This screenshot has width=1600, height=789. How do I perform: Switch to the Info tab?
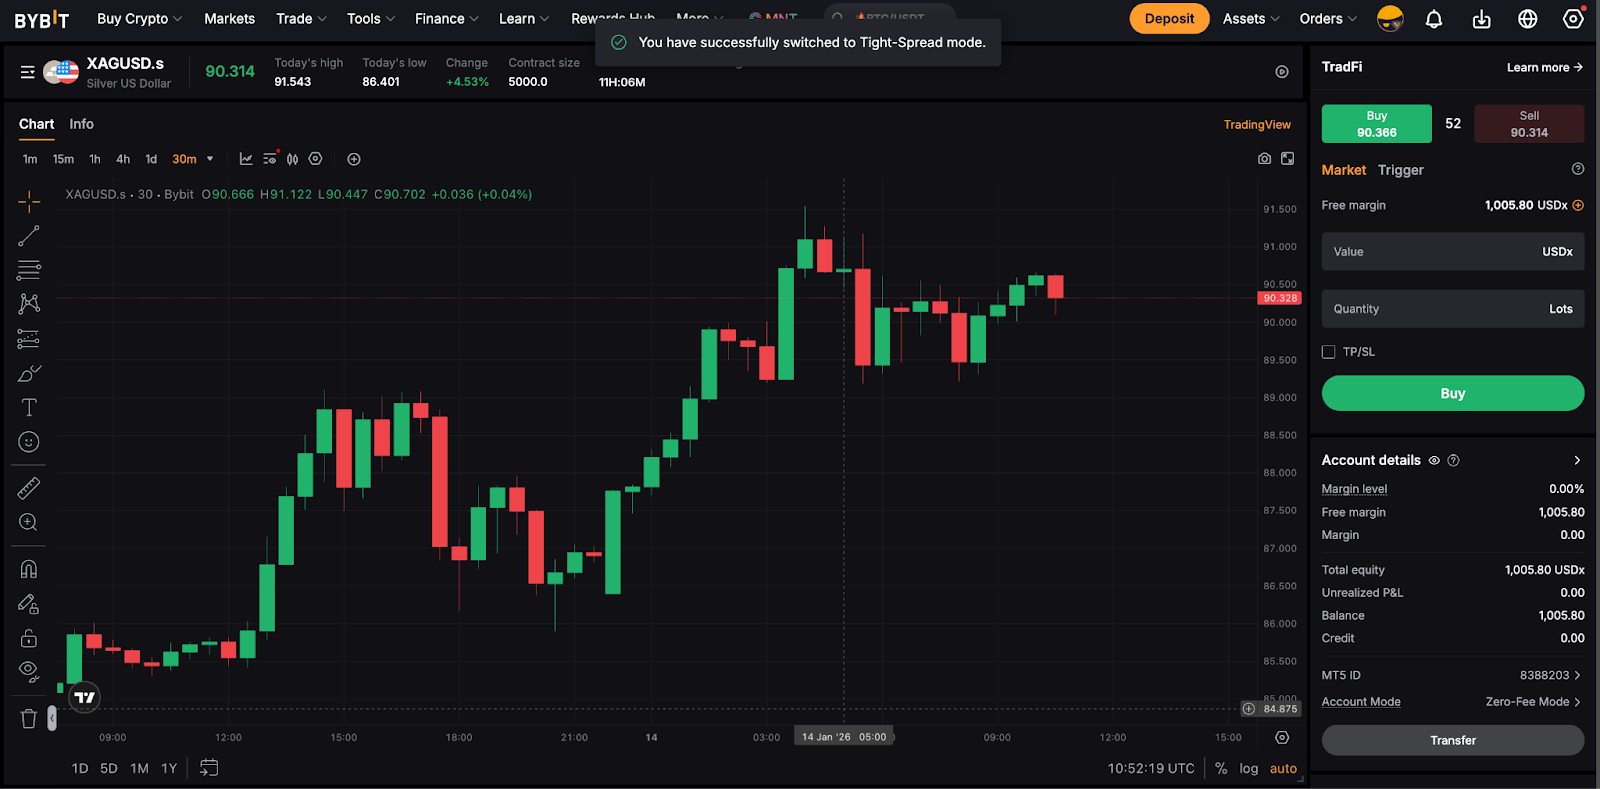point(81,124)
